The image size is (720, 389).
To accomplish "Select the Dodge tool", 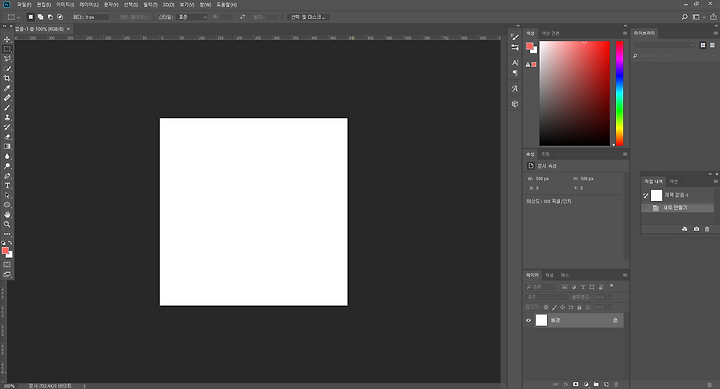I will (7, 166).
